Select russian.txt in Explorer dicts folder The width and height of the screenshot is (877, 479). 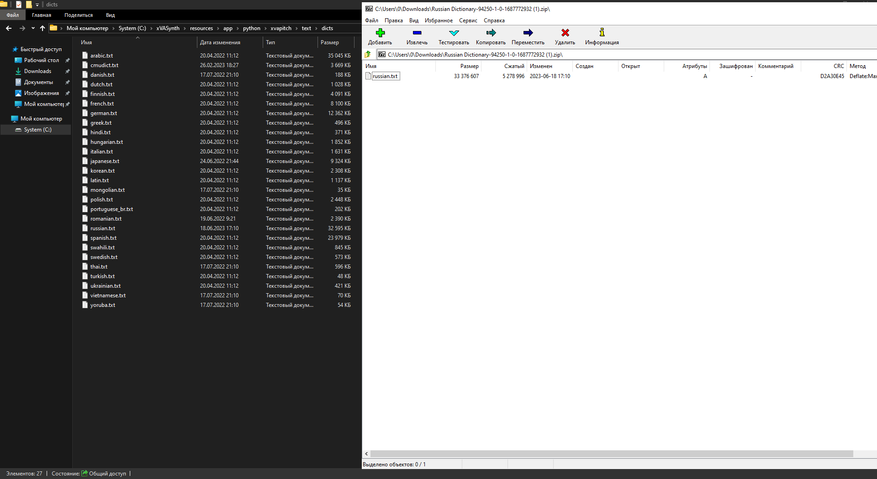(x=102, y=228)
